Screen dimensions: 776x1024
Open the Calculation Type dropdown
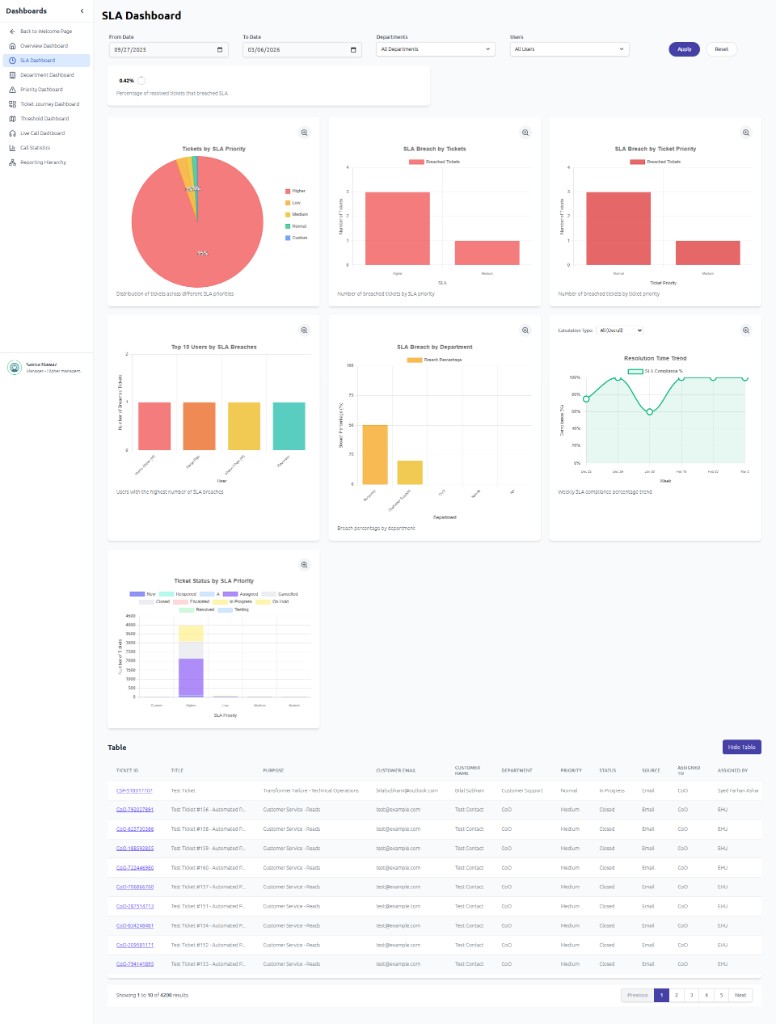[620, 330]
